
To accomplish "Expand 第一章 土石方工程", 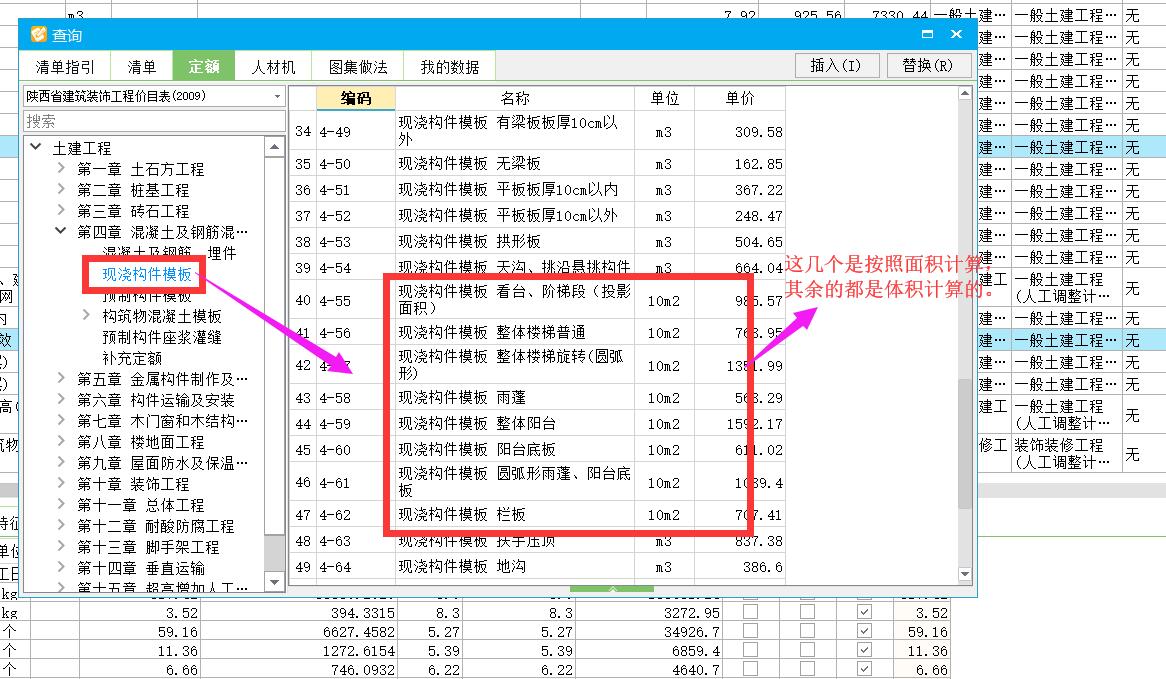I will [x=61, y=168].
